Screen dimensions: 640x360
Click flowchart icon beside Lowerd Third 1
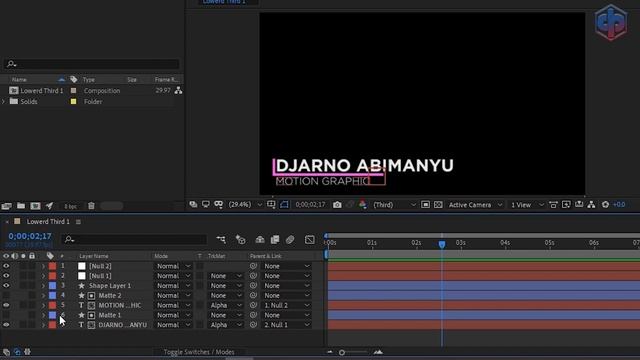tap(178, 91)
